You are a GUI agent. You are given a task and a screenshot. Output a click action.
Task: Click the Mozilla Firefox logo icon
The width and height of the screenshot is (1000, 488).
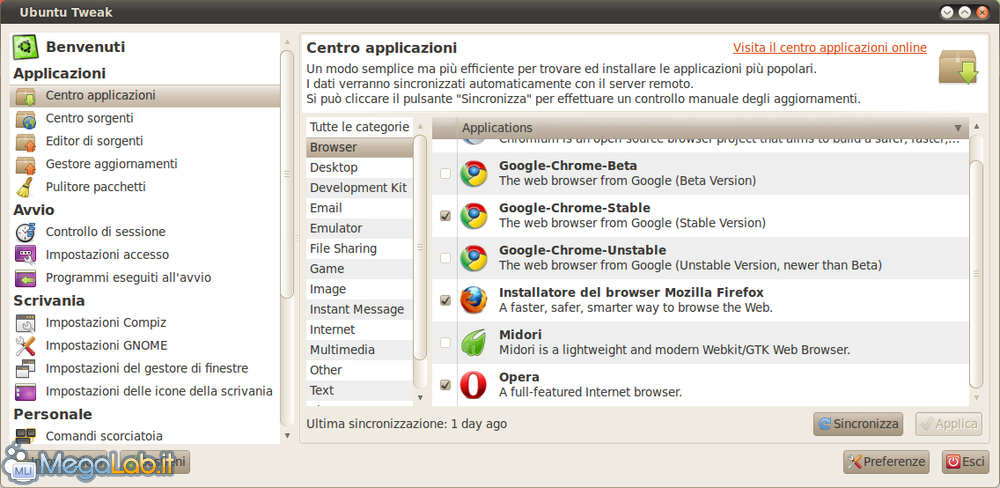click(473, 300)
